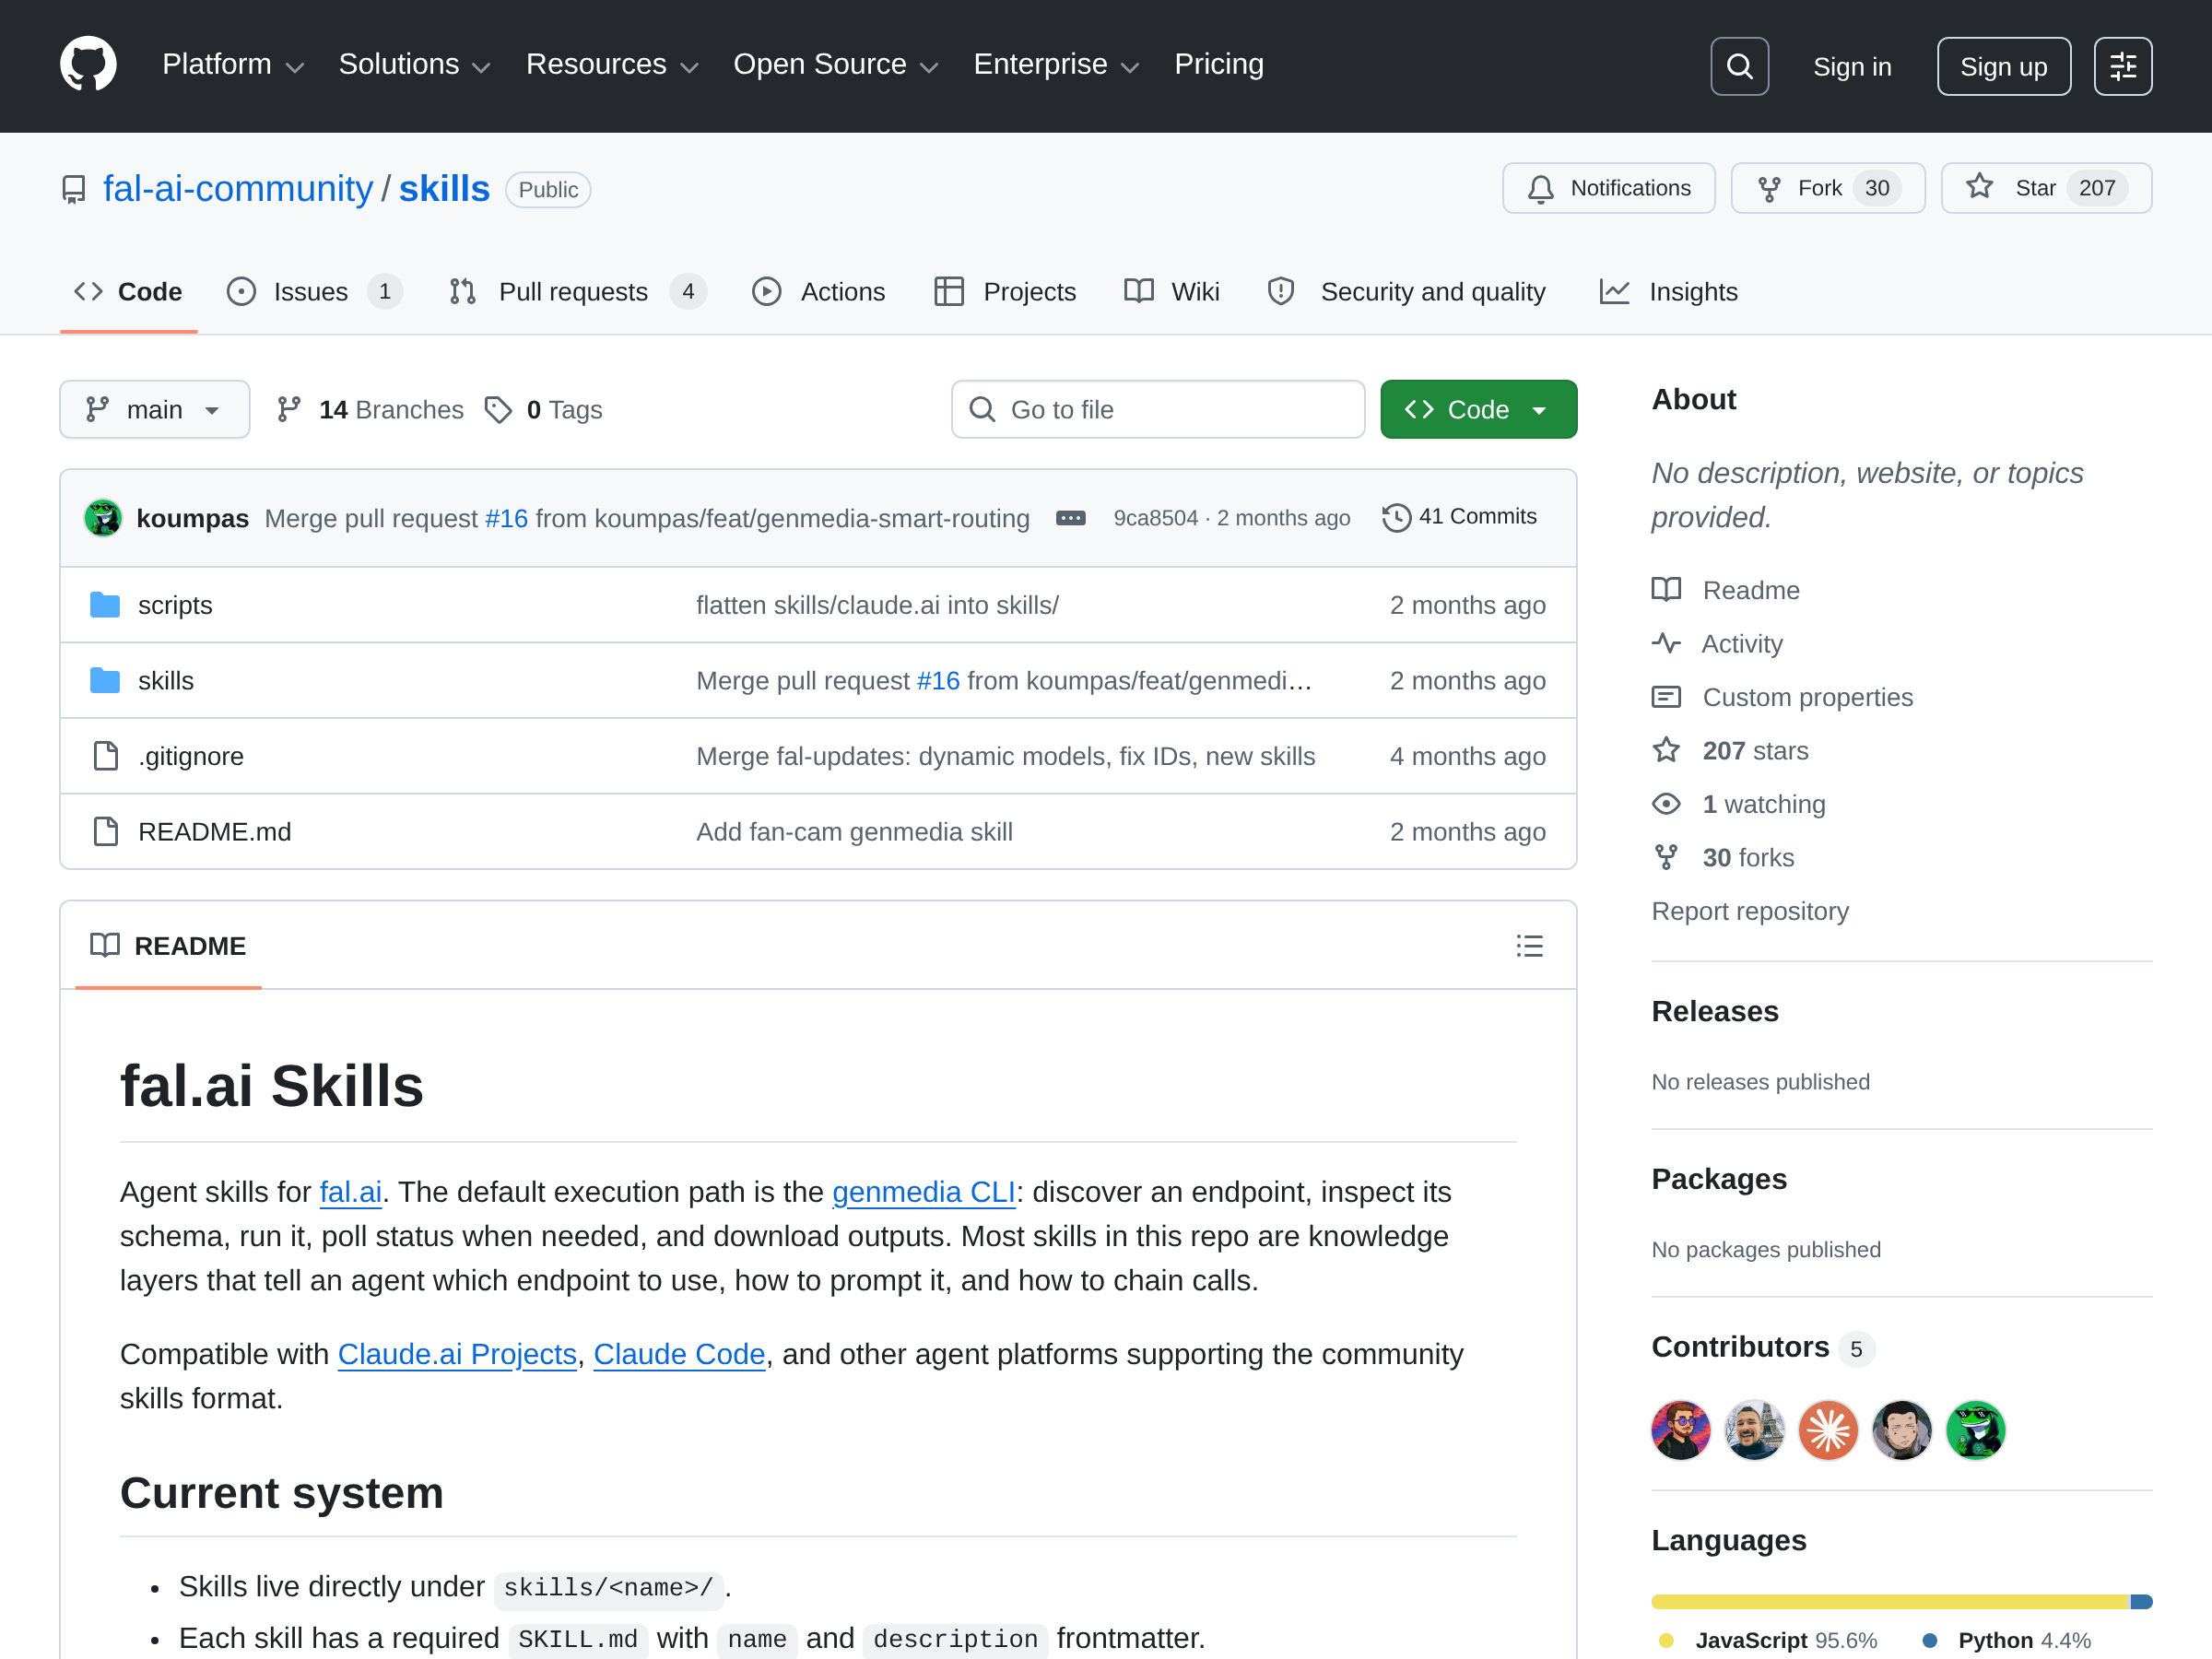The image size is (2212, 1659).
Task: Open the global navigation settings icon
Action: point(2123,66)
